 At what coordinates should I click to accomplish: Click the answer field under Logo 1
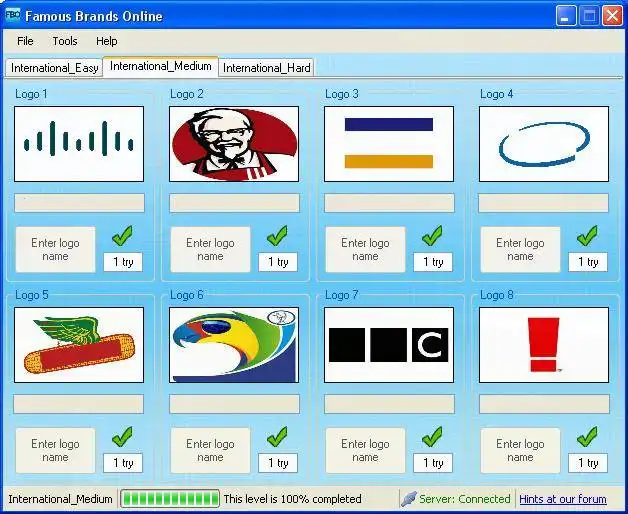79,203
